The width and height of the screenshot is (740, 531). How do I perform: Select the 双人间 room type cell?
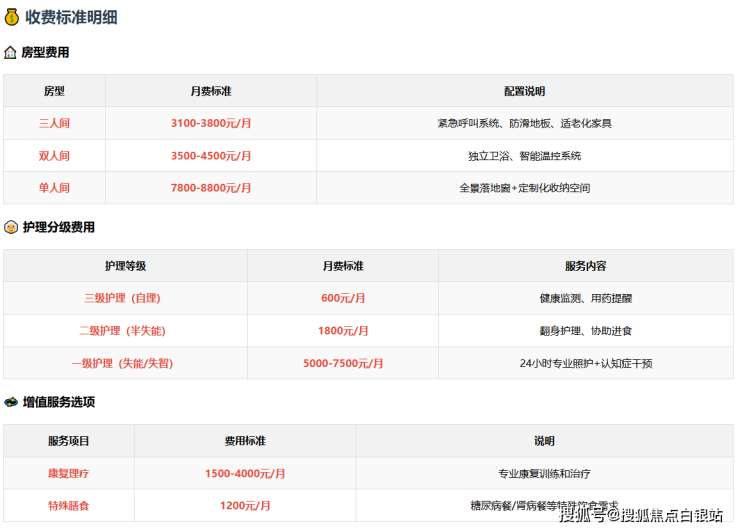tap(54, 156)
